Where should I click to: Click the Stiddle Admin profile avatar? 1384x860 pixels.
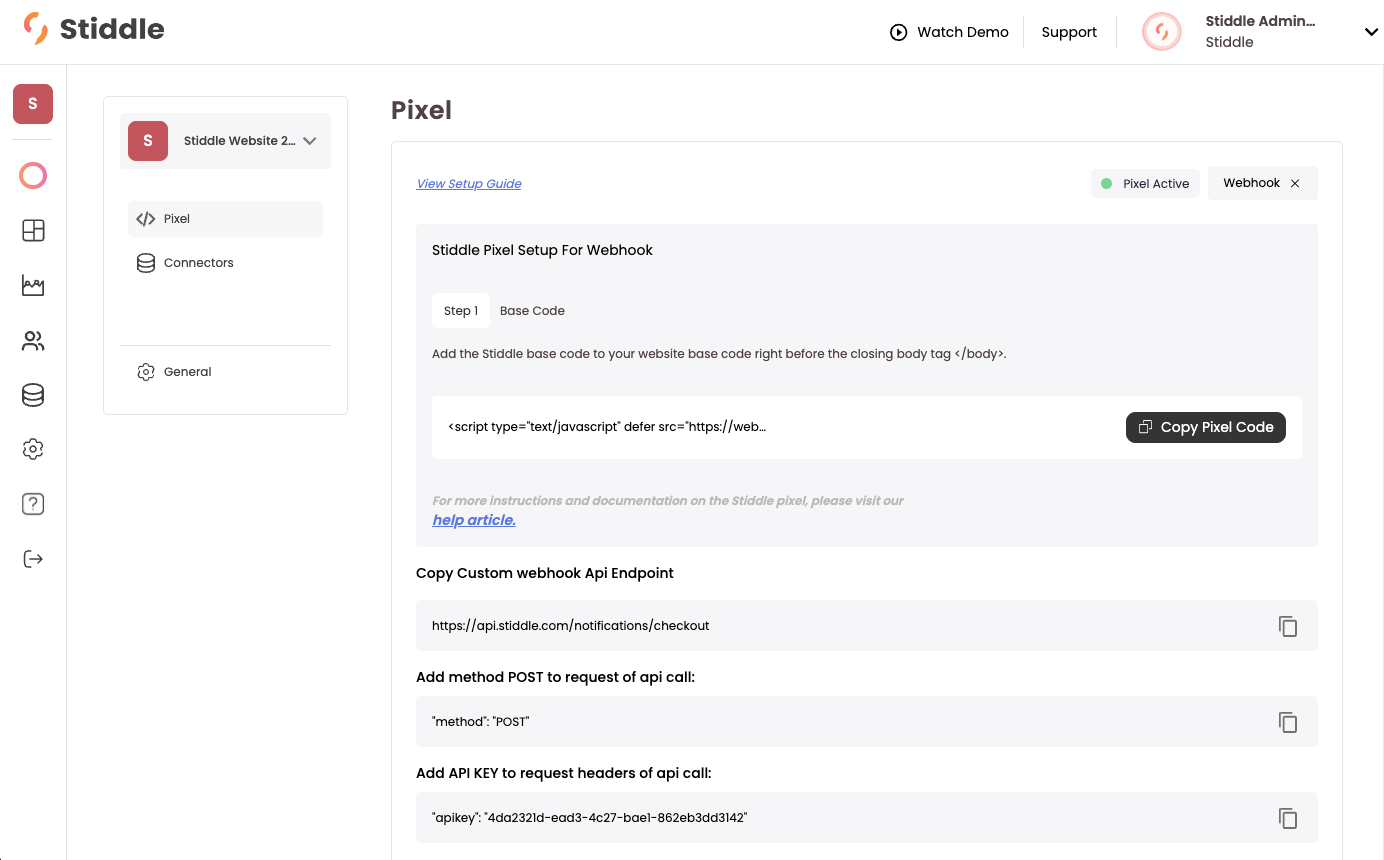1162,32
